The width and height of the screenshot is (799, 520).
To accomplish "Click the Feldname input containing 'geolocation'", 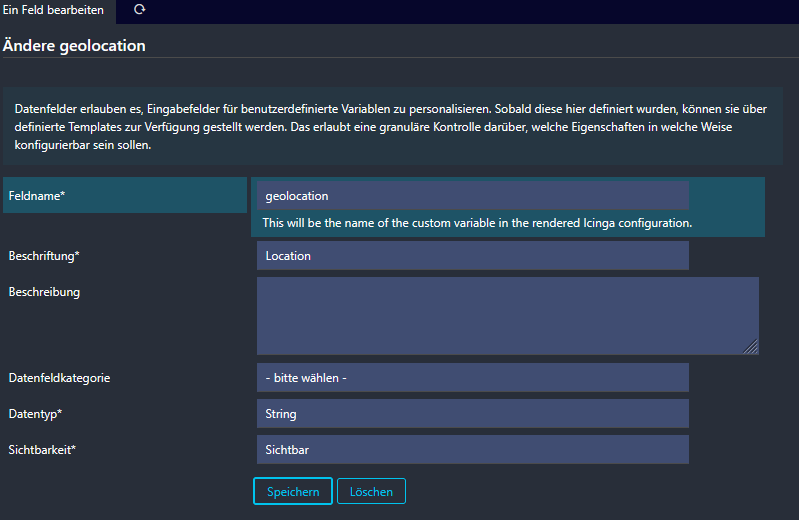I will click(x=472, y=196).
